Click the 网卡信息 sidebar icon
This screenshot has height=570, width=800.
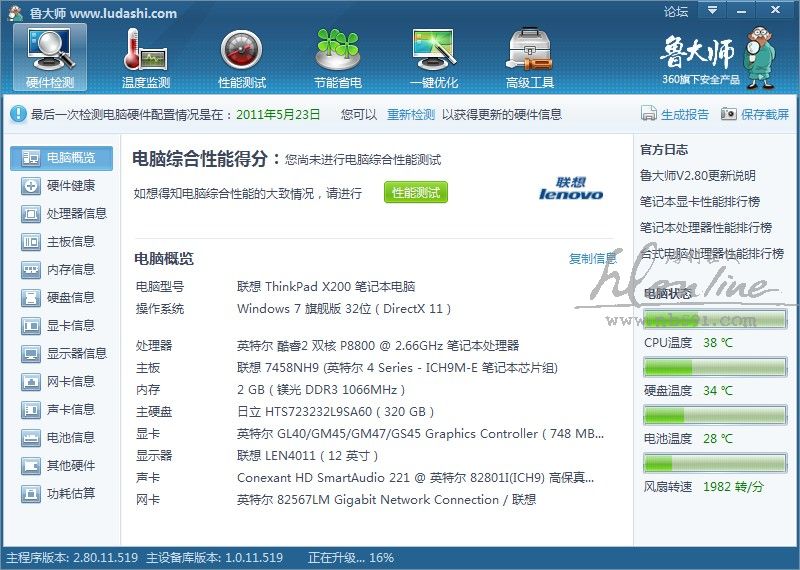click(31, 382)
